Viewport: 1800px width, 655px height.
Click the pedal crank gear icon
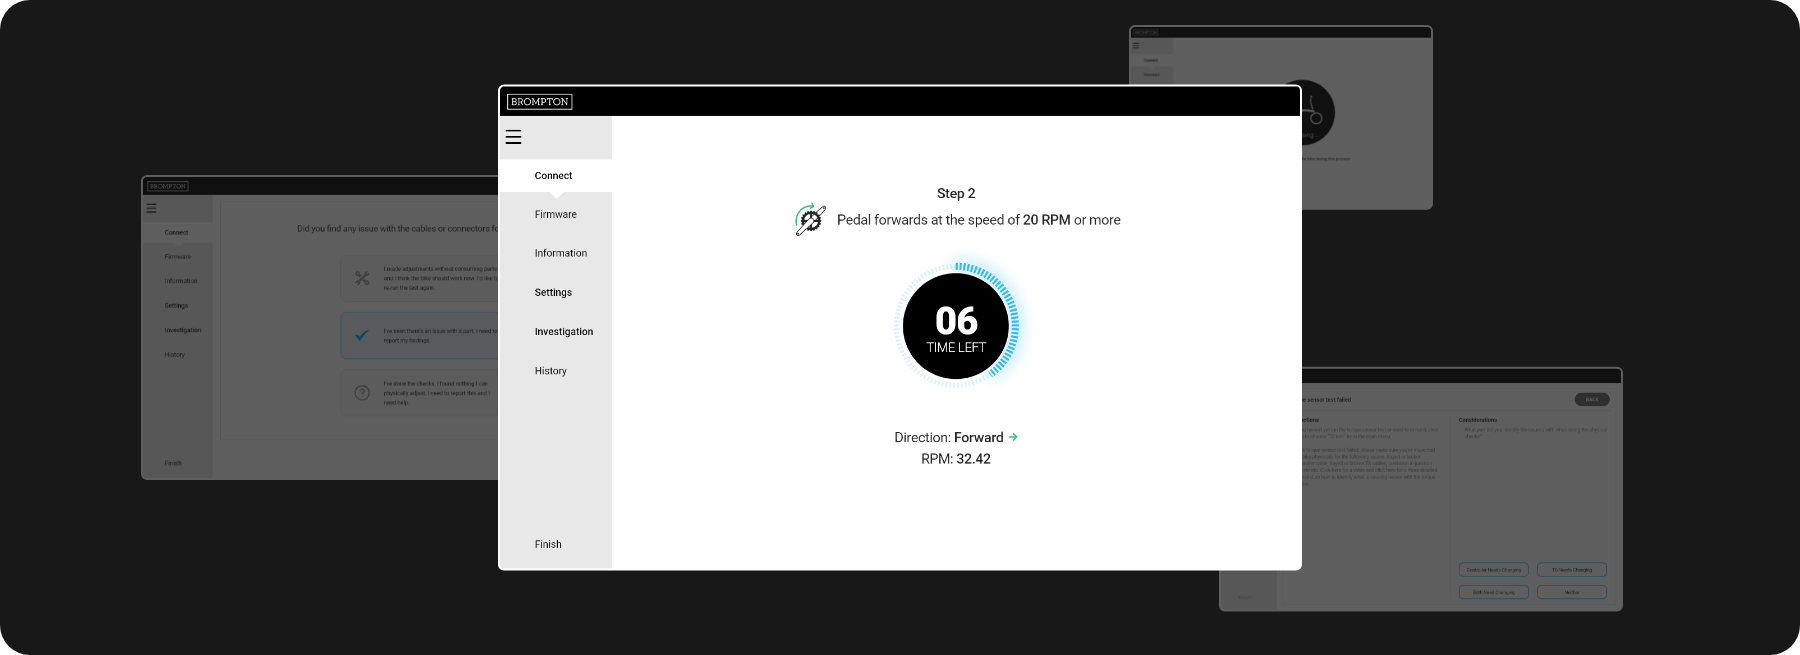pos(810,220)
